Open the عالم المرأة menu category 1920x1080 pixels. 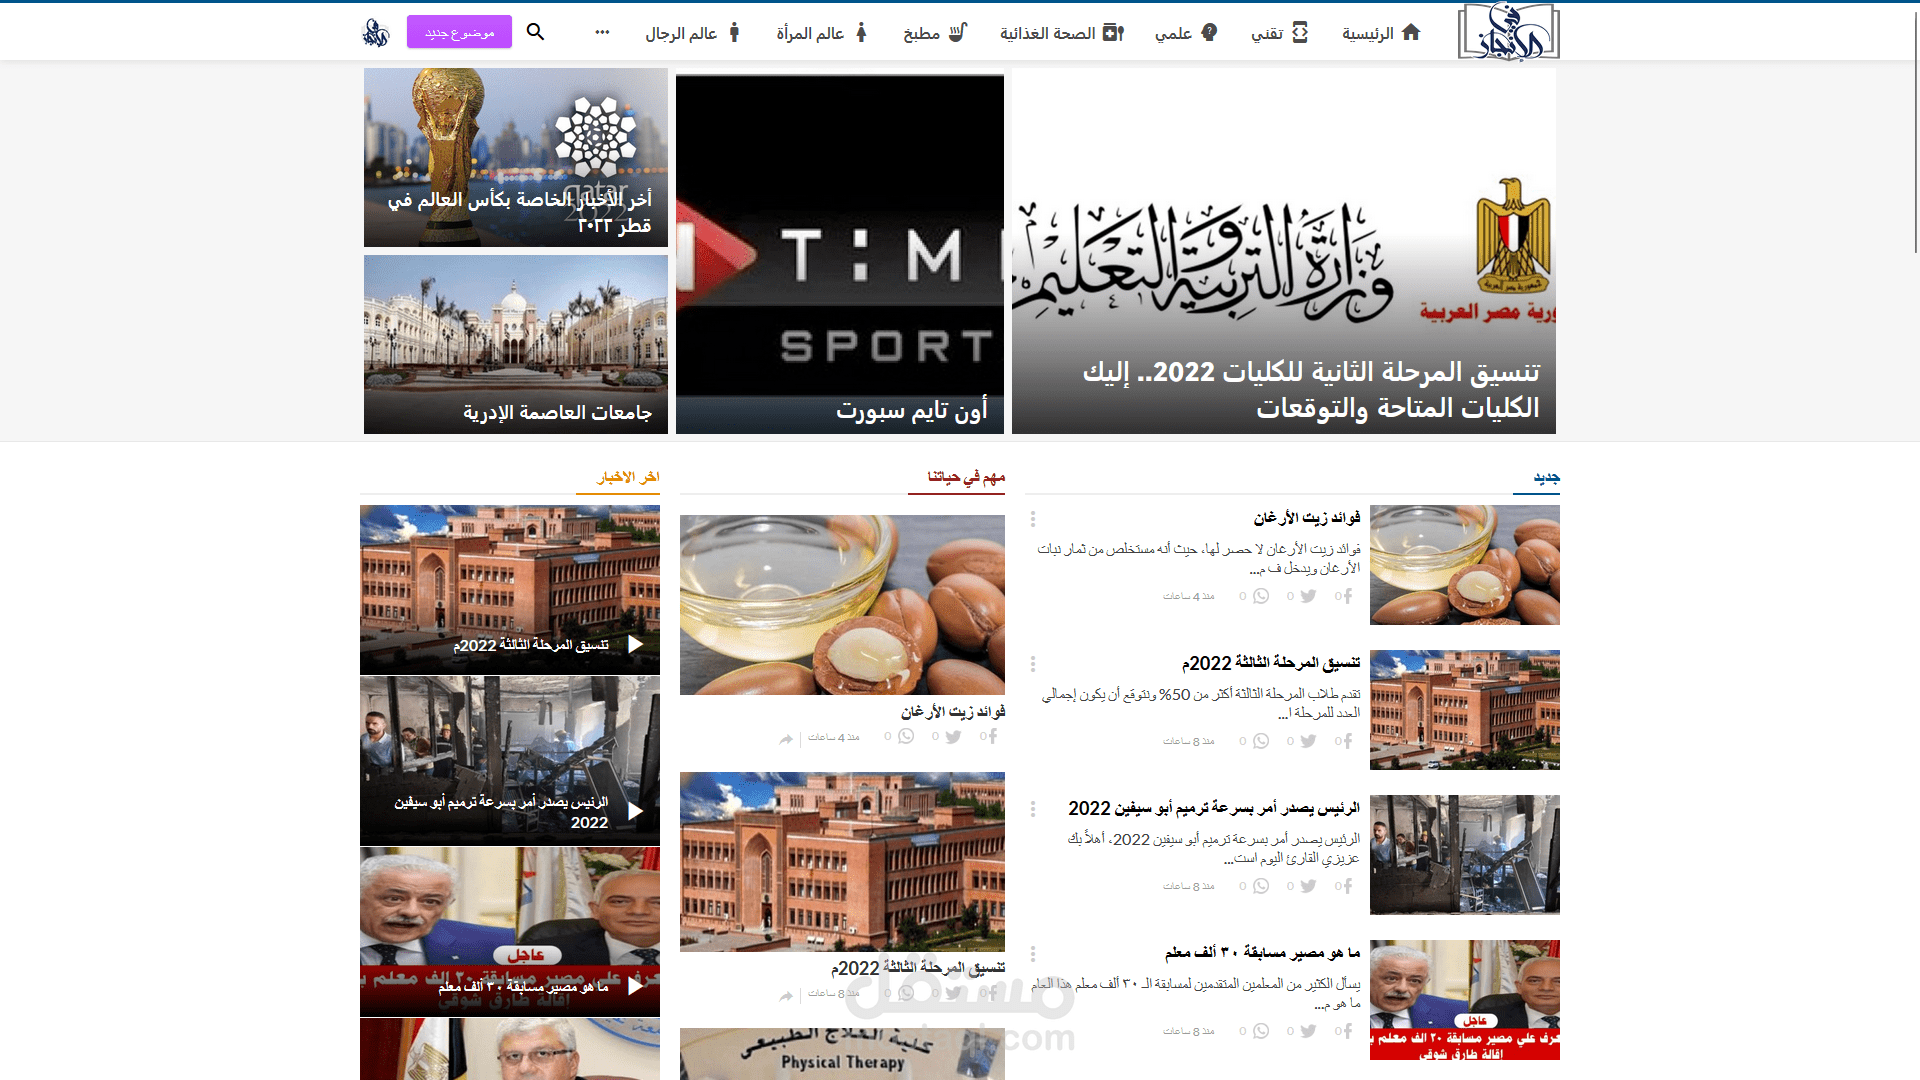point(822,33)
